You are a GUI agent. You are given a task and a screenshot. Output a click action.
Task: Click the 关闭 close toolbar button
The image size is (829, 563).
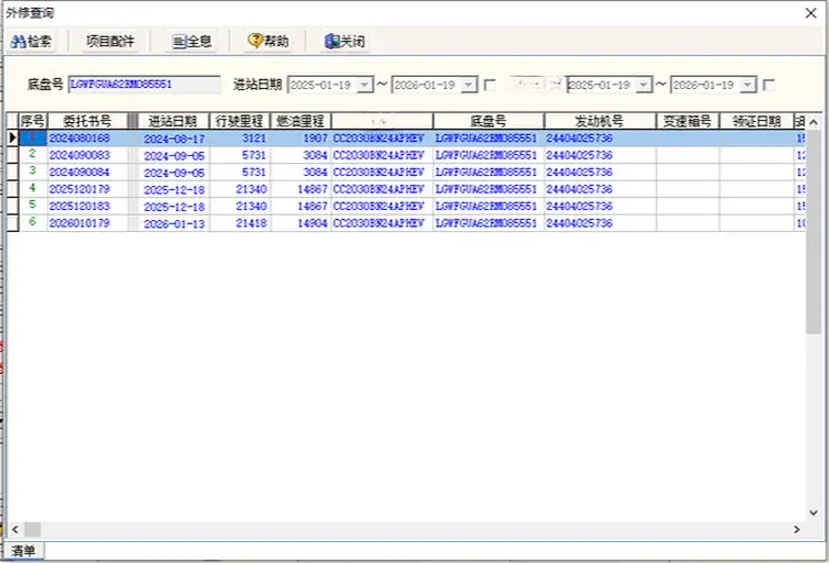pos(344,42)
